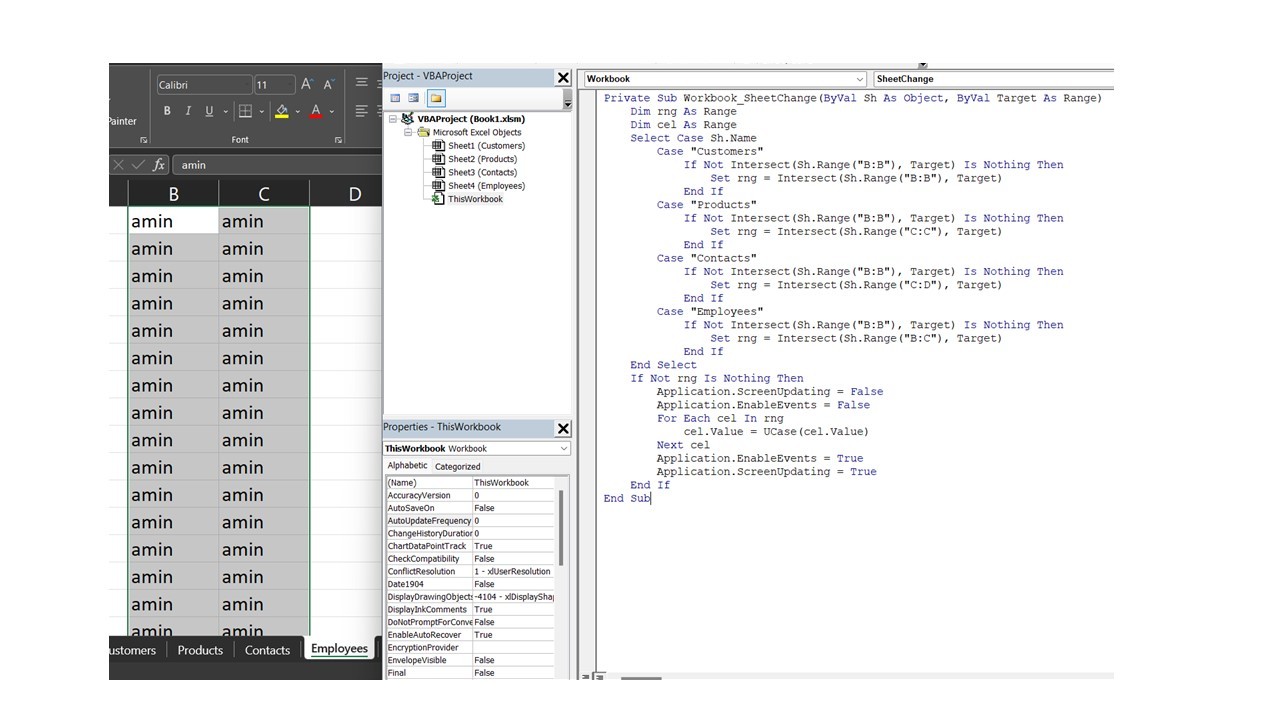1280x720 pixels.
Task: Click the Insert Function fx icon
Action: [159, 165]
